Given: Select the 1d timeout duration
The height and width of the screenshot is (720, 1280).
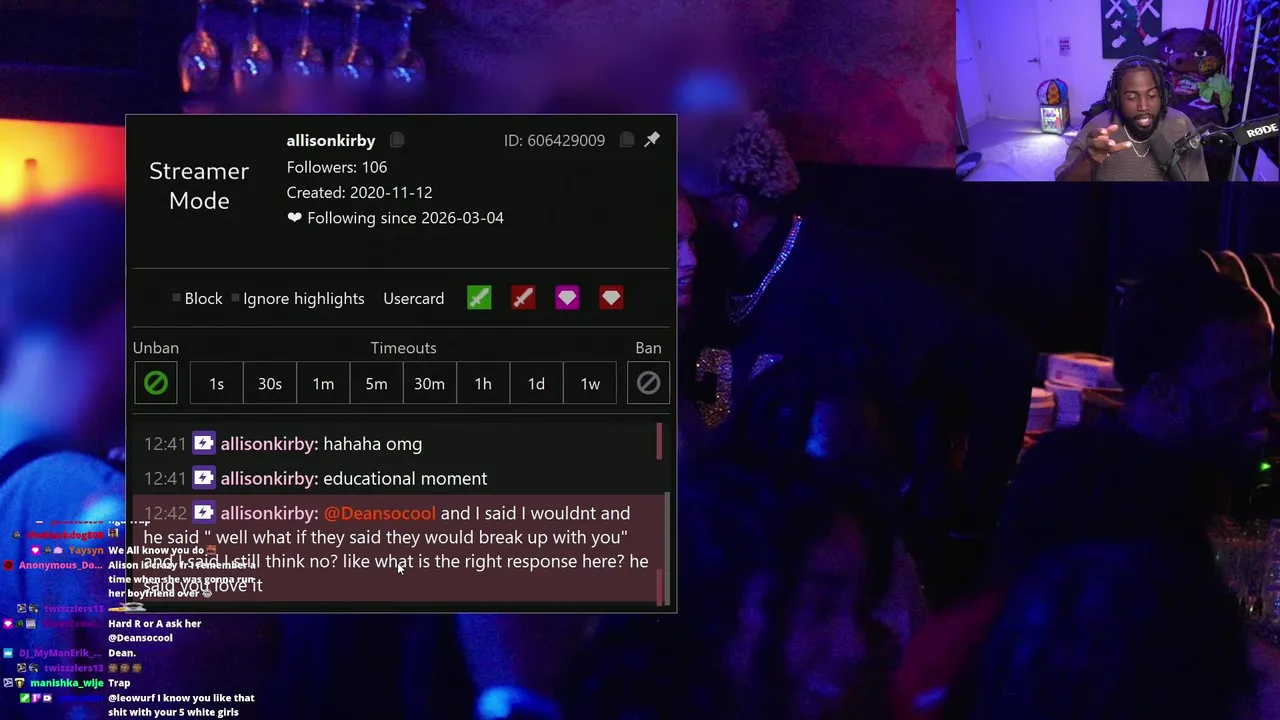Looking at the screenshot, I should click(x=536, y=383).
